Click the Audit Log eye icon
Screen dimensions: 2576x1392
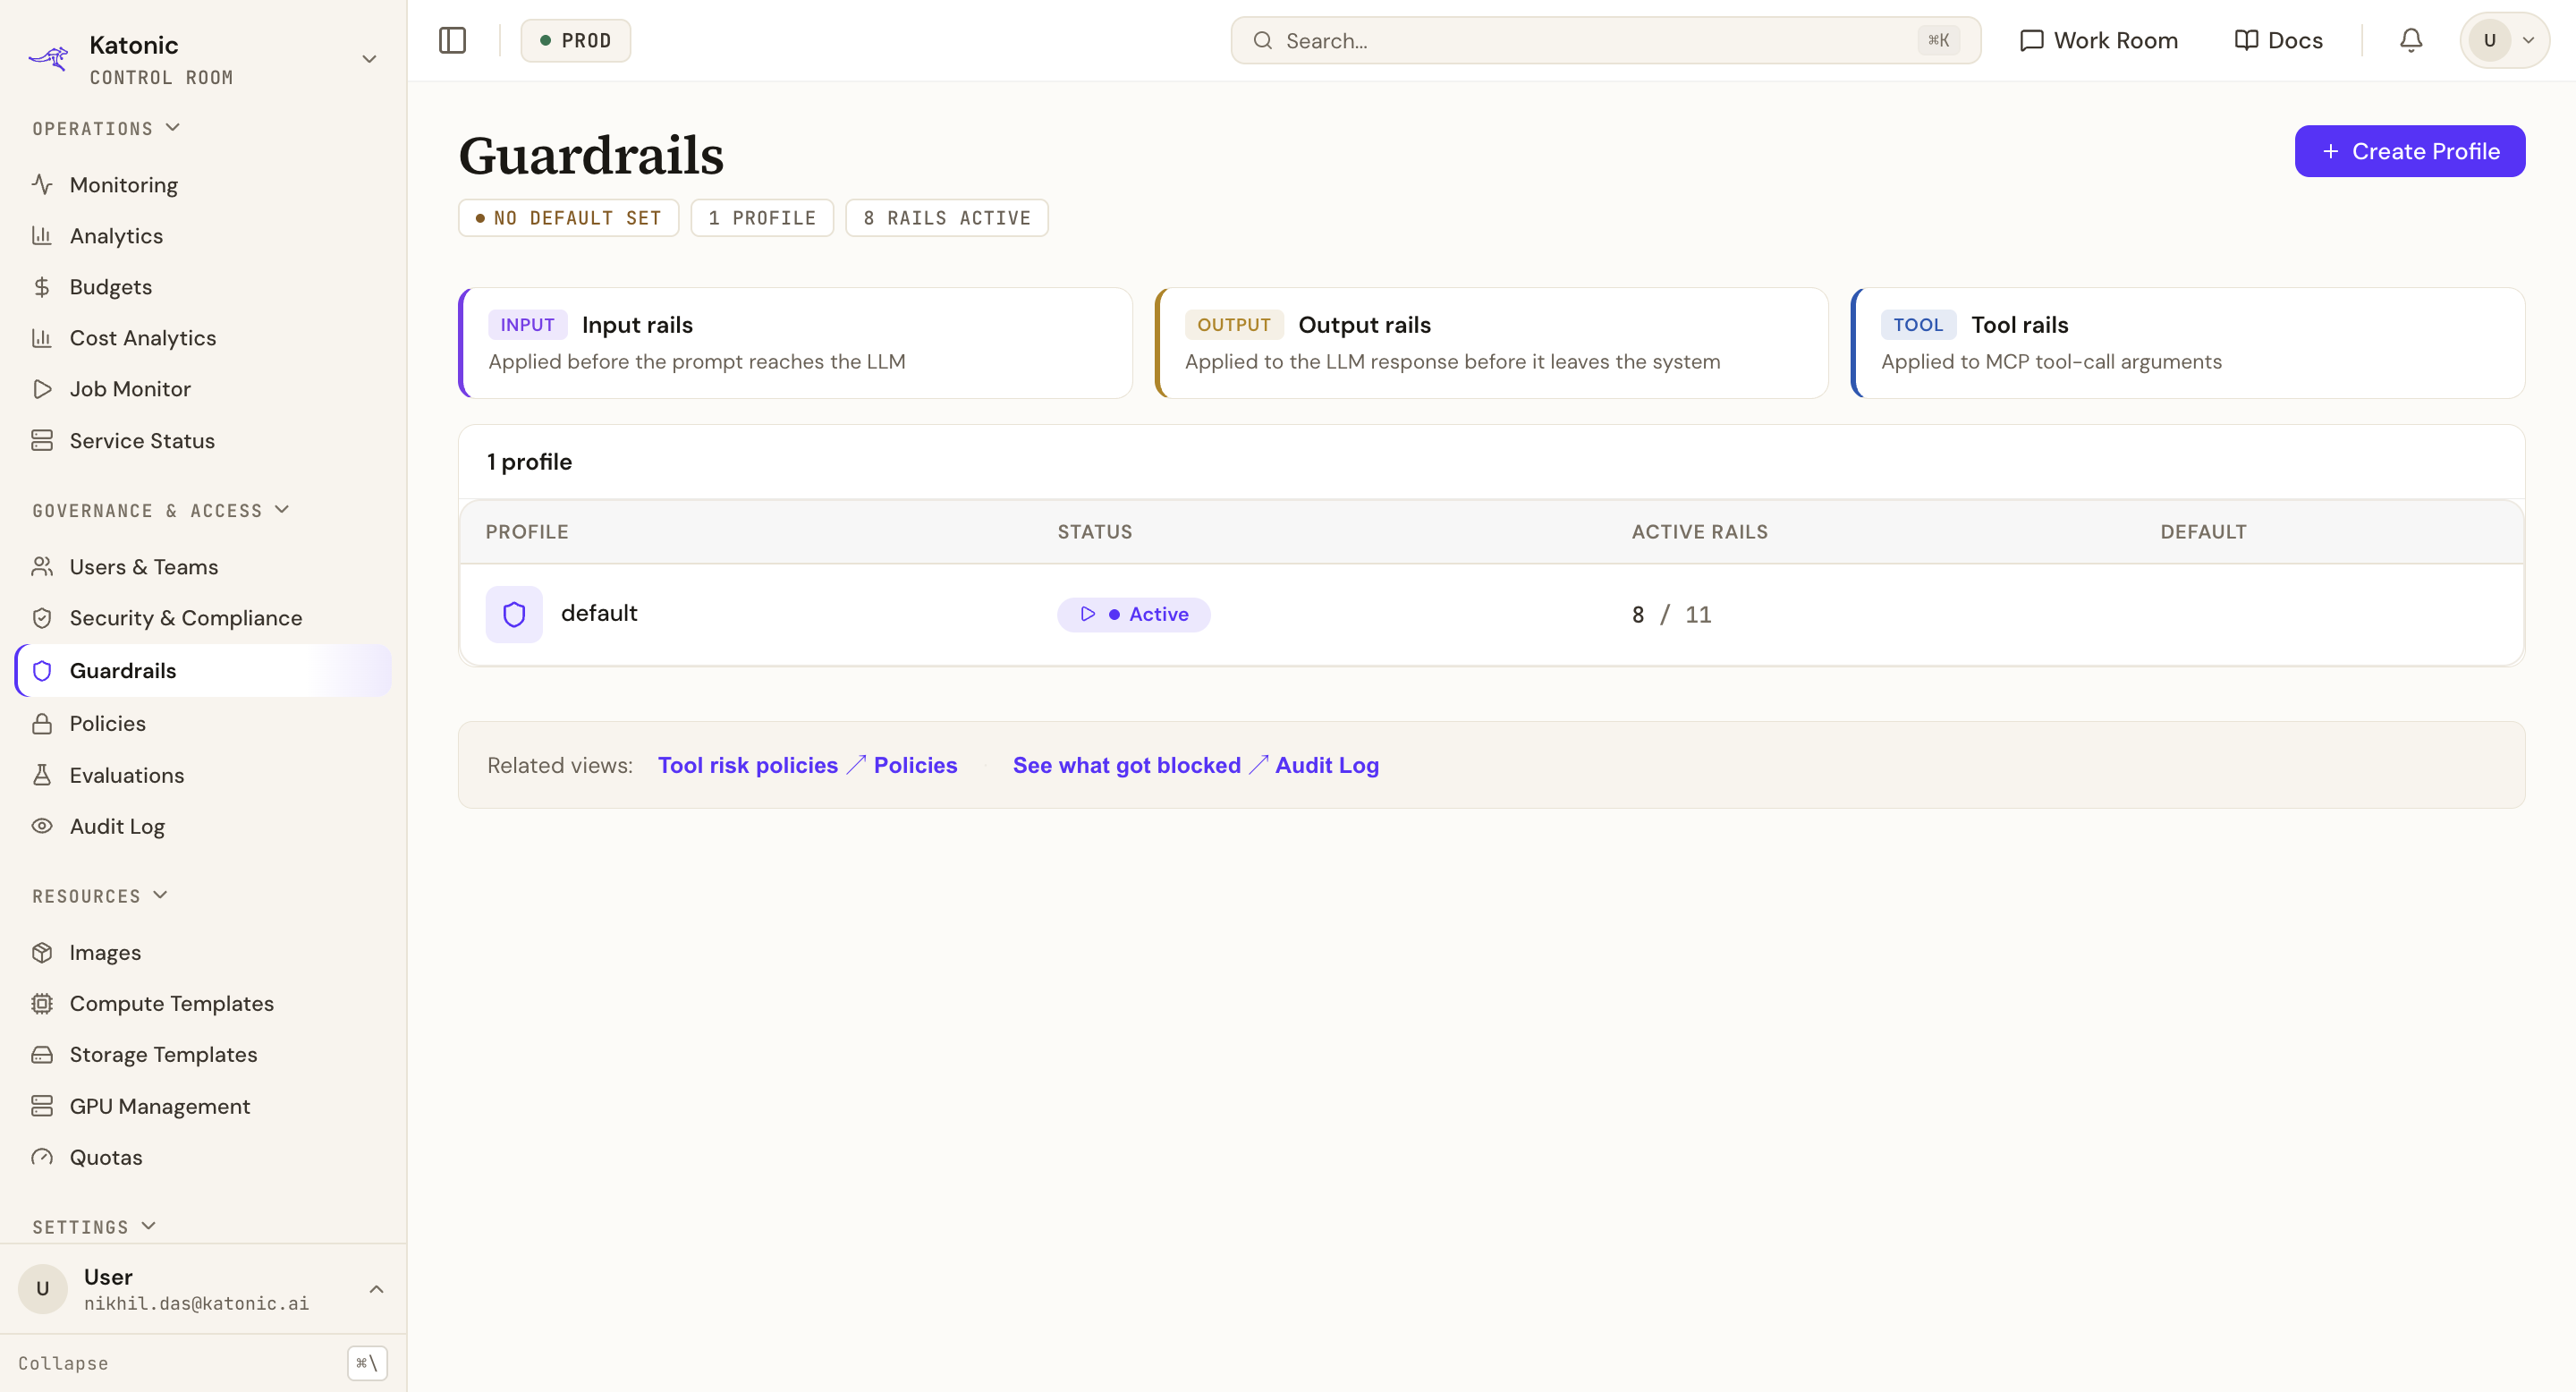42,826
